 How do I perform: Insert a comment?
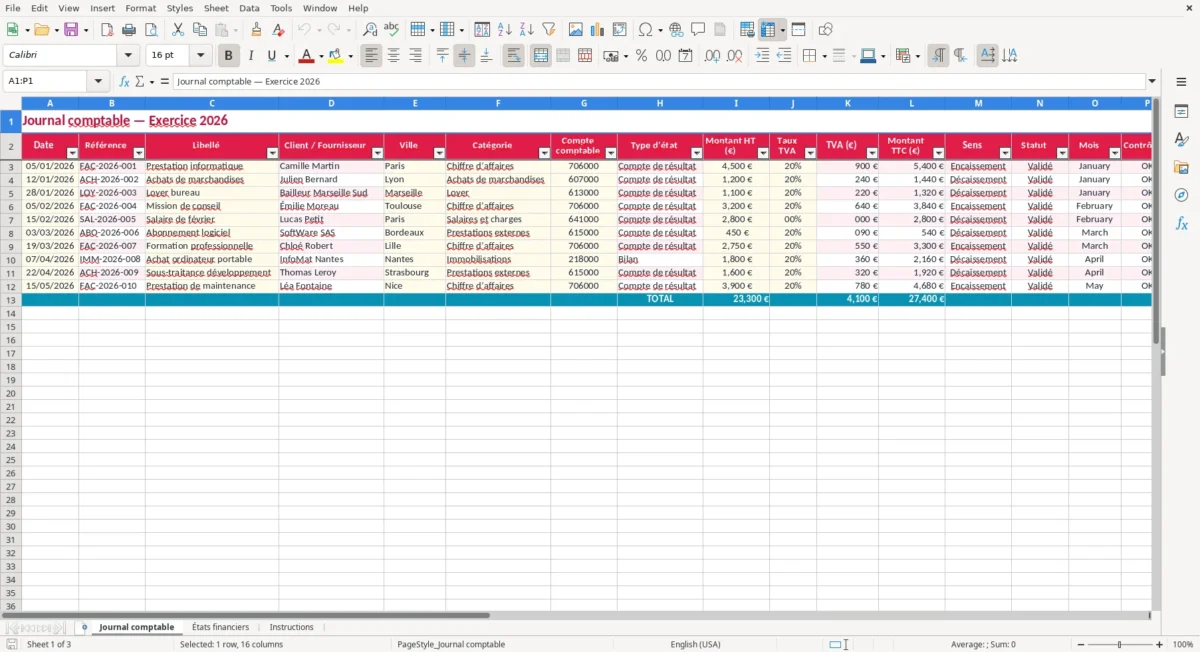pyautogui.click(x=699, y=30)
